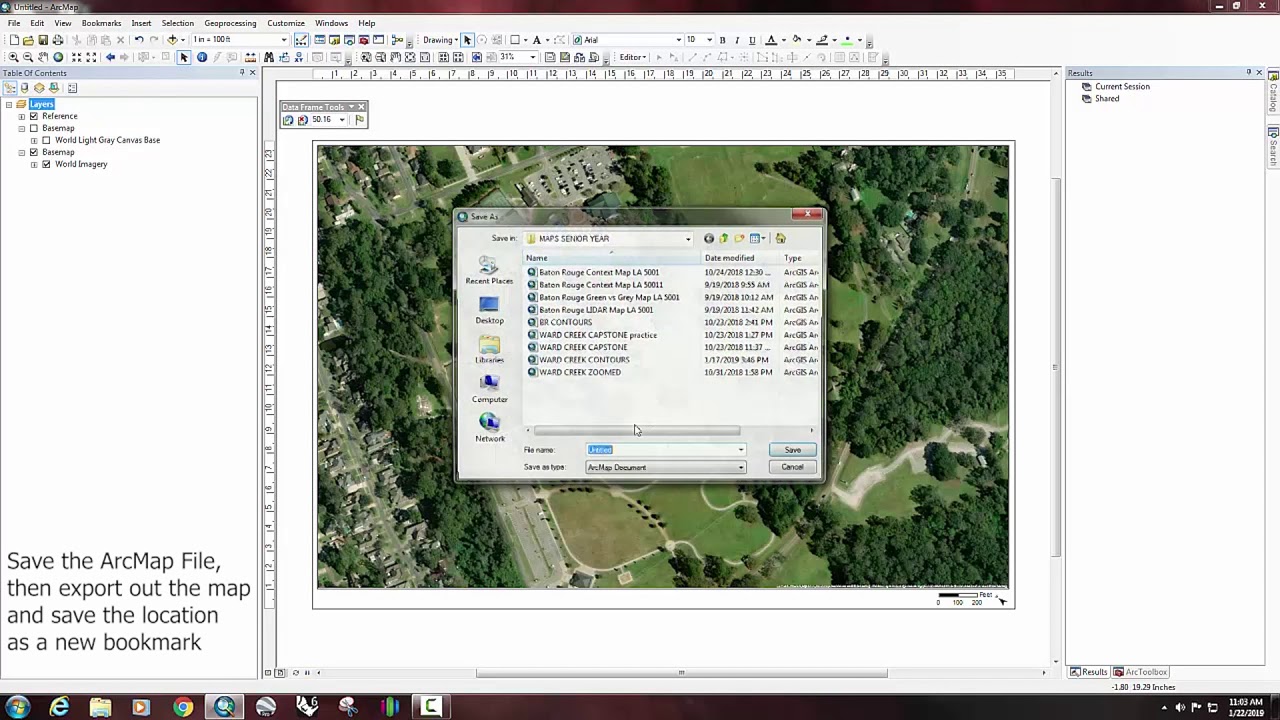The image size is (1280, 720).
Task: Click the Full Extent globe icon
Action: pos(58,57)
